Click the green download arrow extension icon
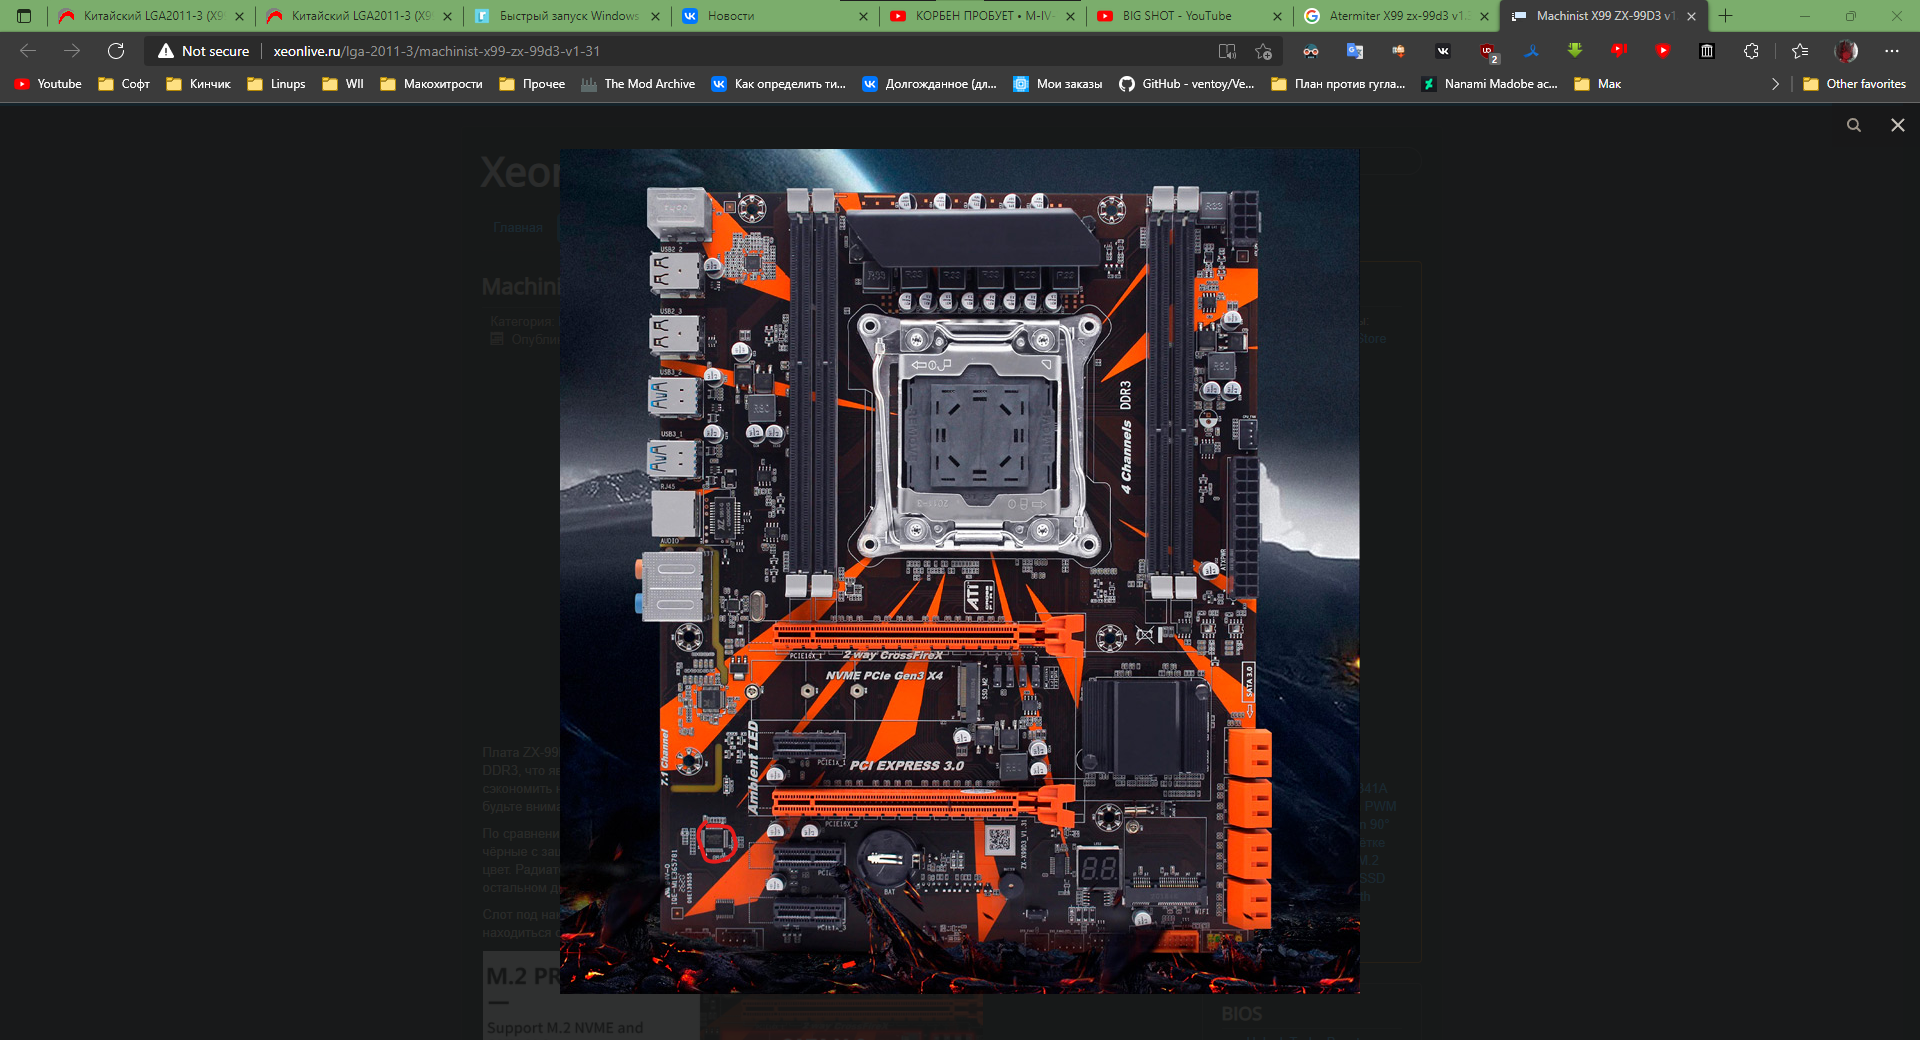1920x1040 pixels. [1575, 51]
